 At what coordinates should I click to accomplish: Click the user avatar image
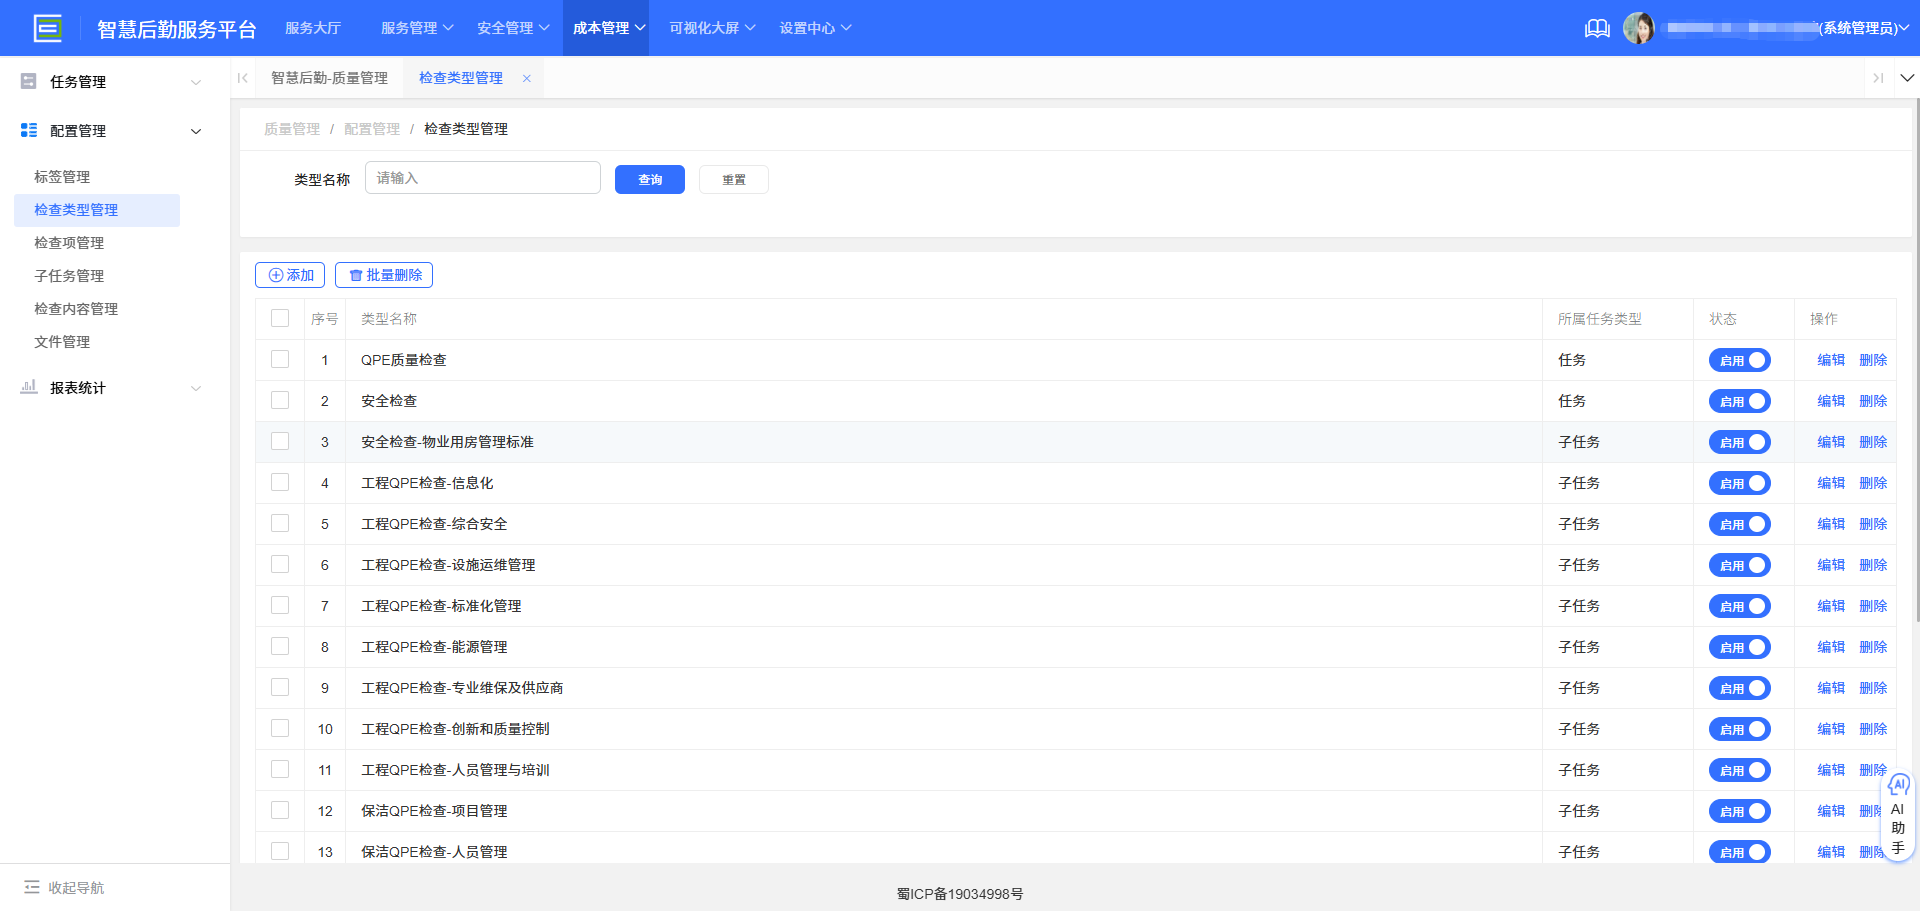tap(1640, 27)
